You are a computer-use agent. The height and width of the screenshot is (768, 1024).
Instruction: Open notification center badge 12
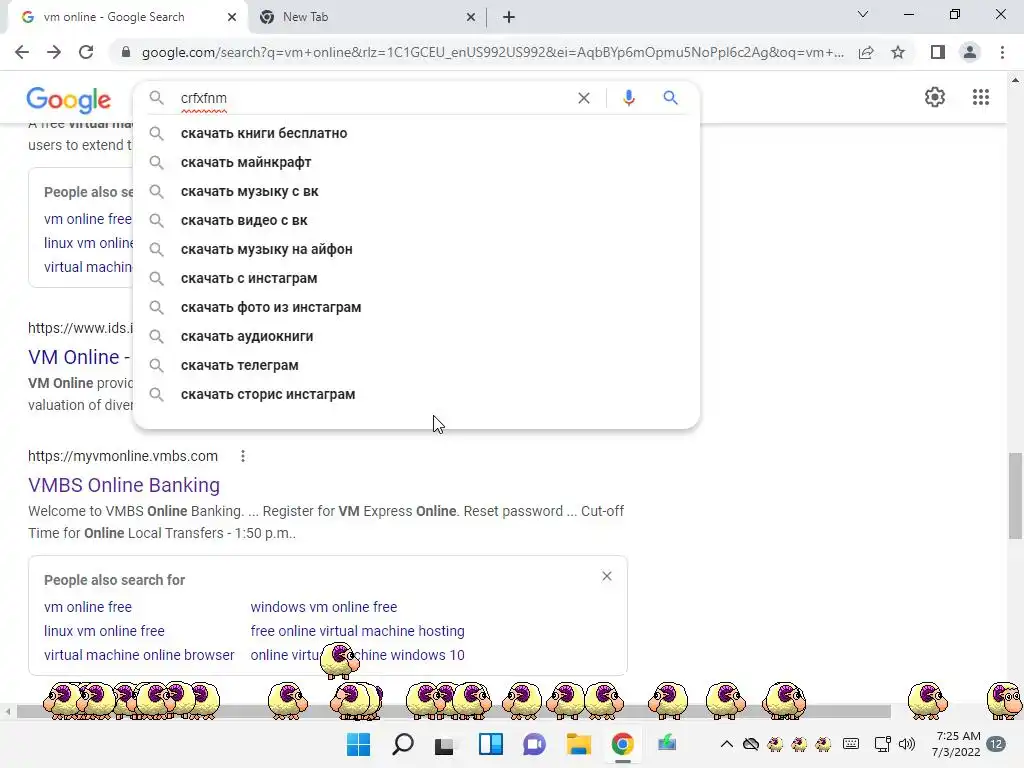997,744
